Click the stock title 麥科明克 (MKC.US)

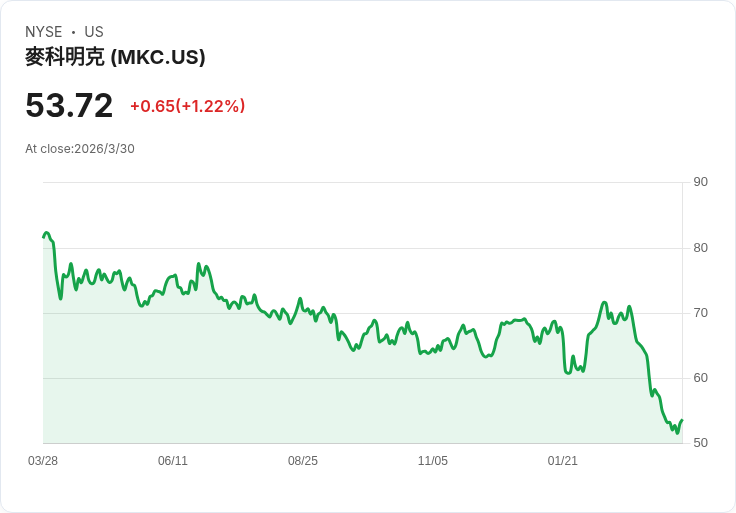115,57
